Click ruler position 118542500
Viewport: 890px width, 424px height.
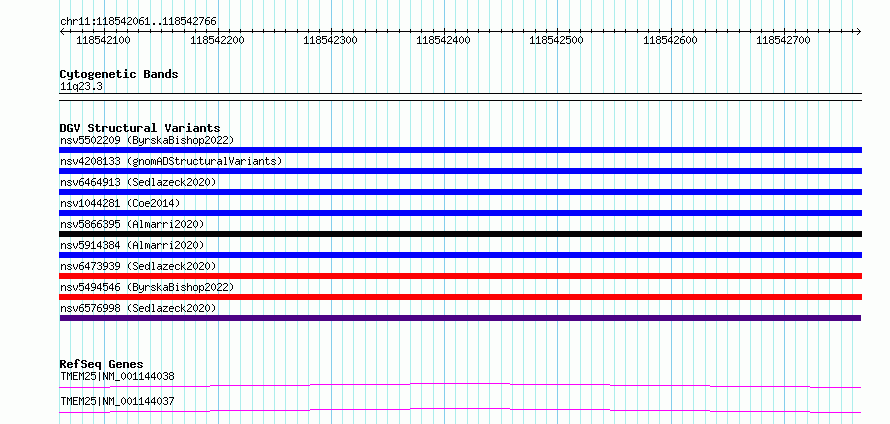556,40
